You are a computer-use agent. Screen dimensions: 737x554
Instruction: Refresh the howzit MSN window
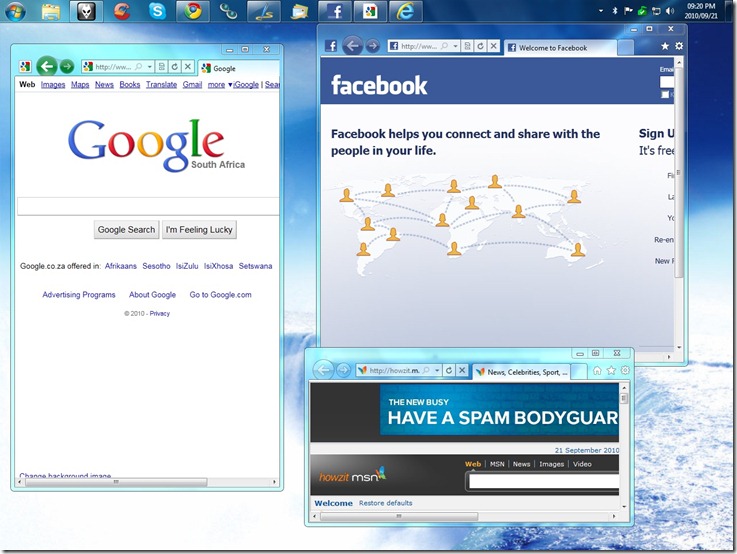click(449, 370)
